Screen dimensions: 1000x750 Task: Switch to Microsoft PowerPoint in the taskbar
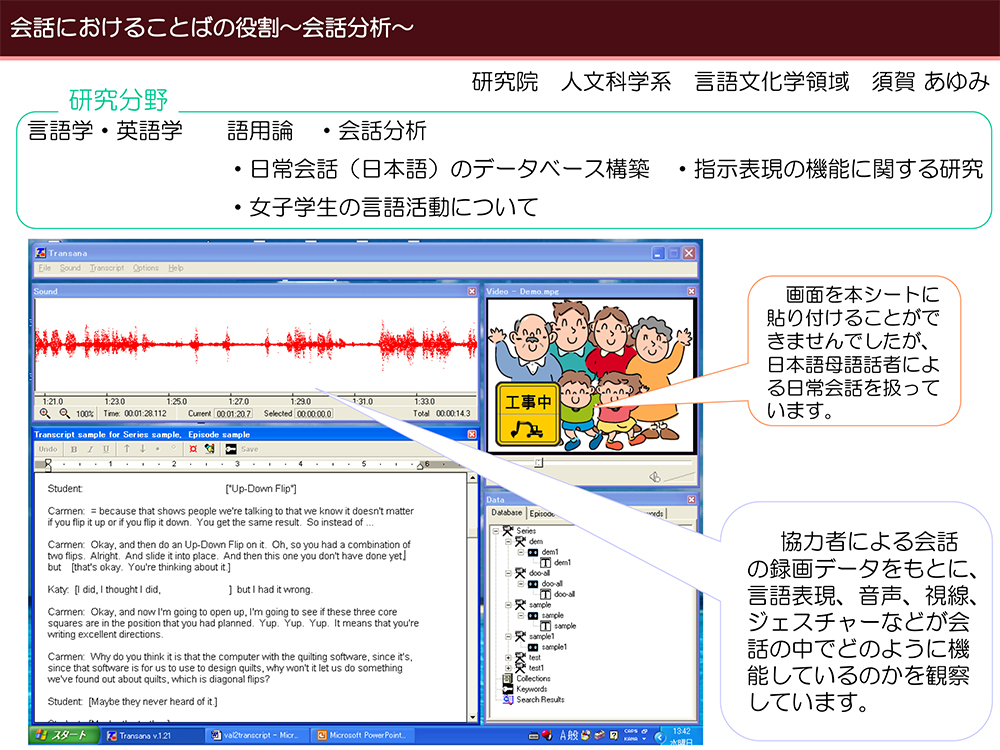[x=364, y=735]
